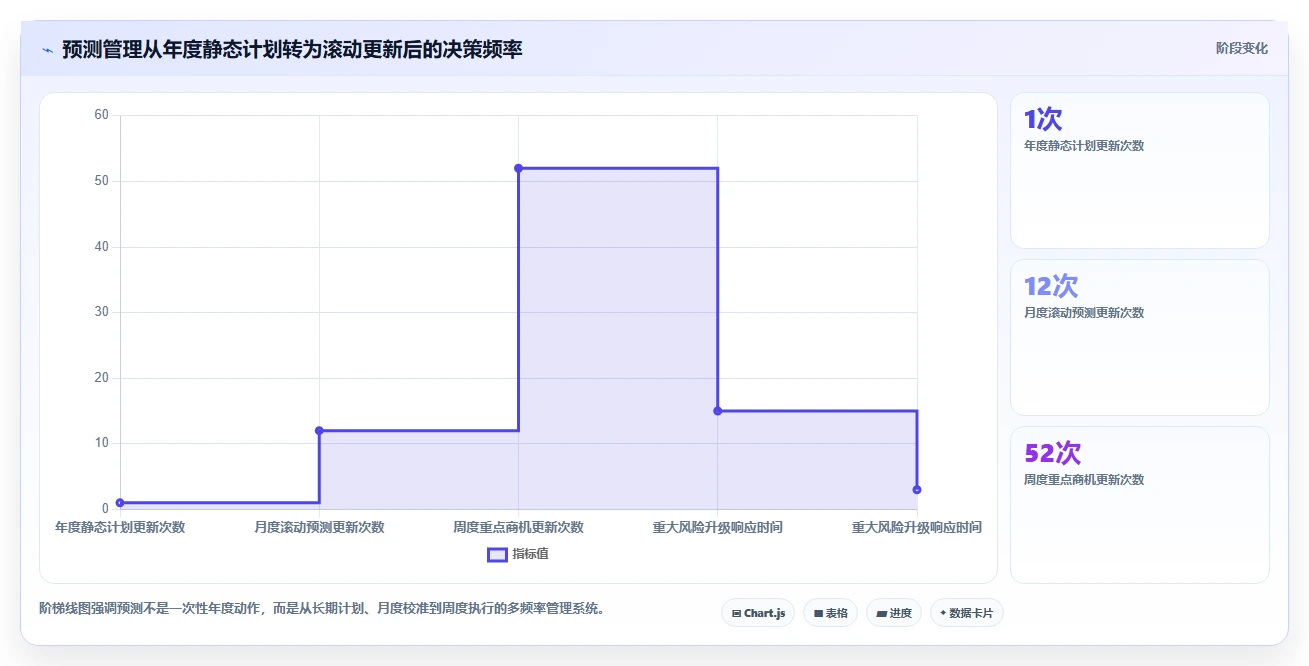Viewport: 1309px width, 666px height.
Task: Open the 52次 周度重点商机更新次数 card
Action: (1139, 505)
